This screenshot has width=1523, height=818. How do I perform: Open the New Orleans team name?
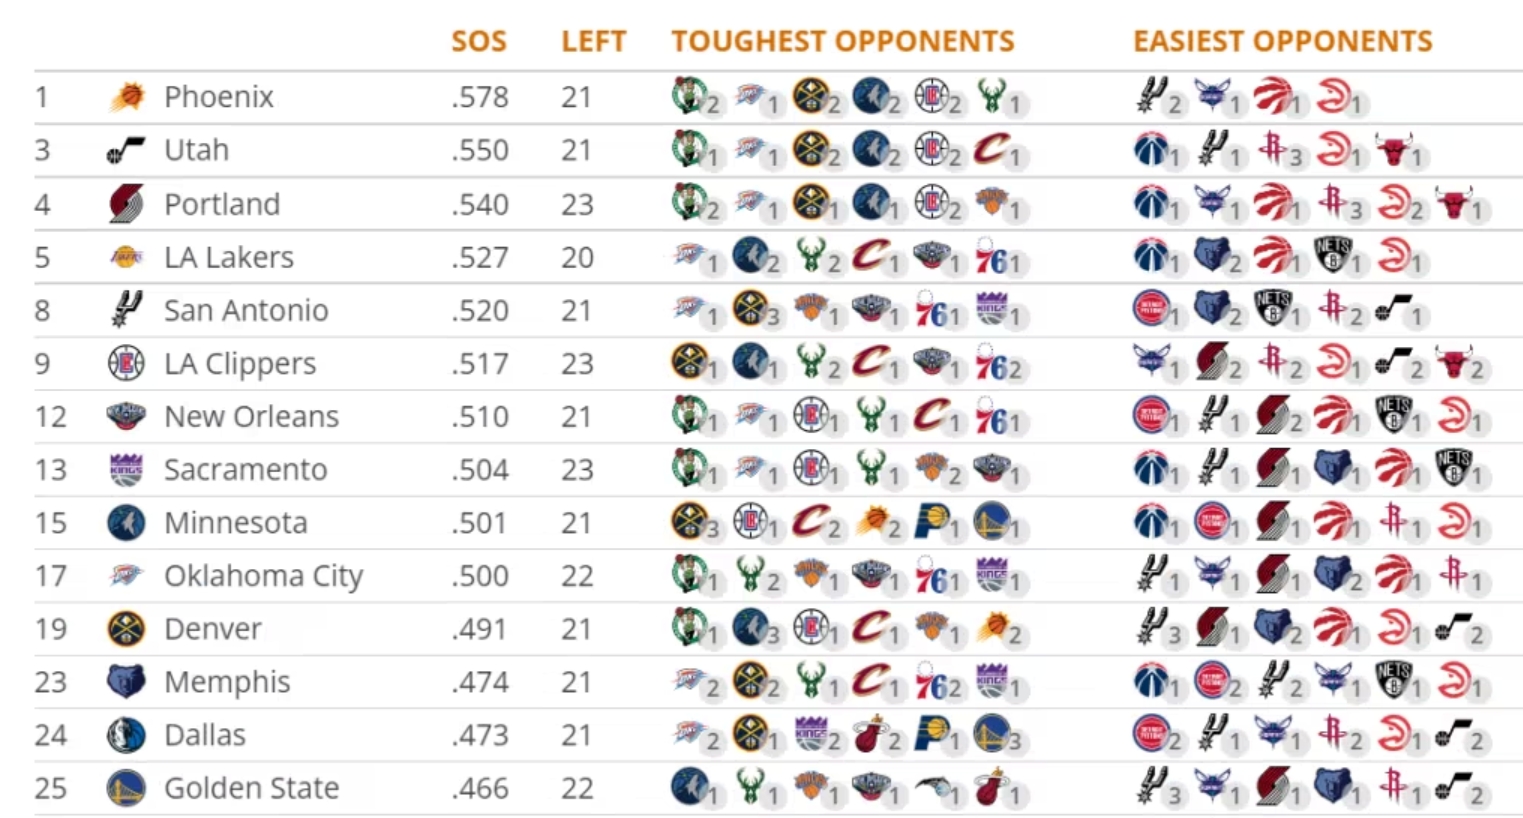(x=251, y=417)
